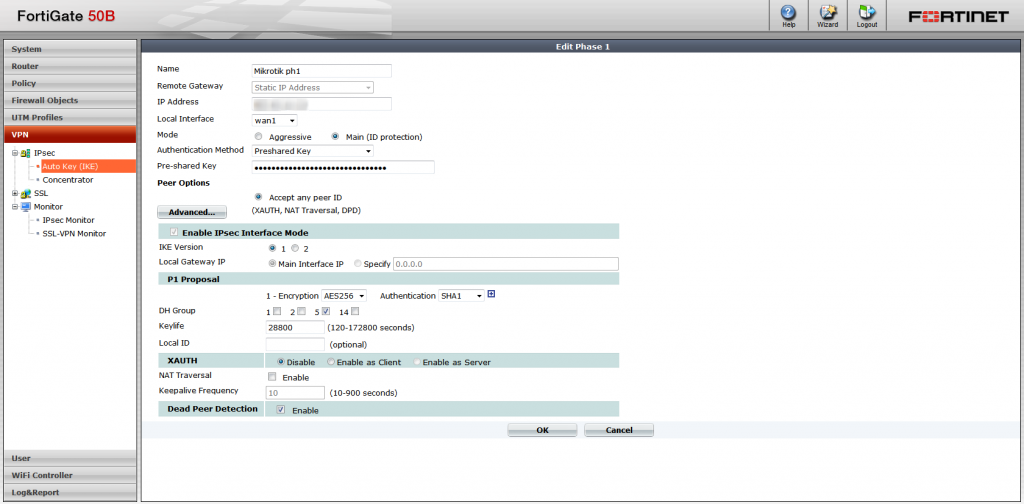Image resolution: width=1024 pixels, height=504 pixels.
Task: Collapse the Monitor tree node
Action: click(15, 206)
